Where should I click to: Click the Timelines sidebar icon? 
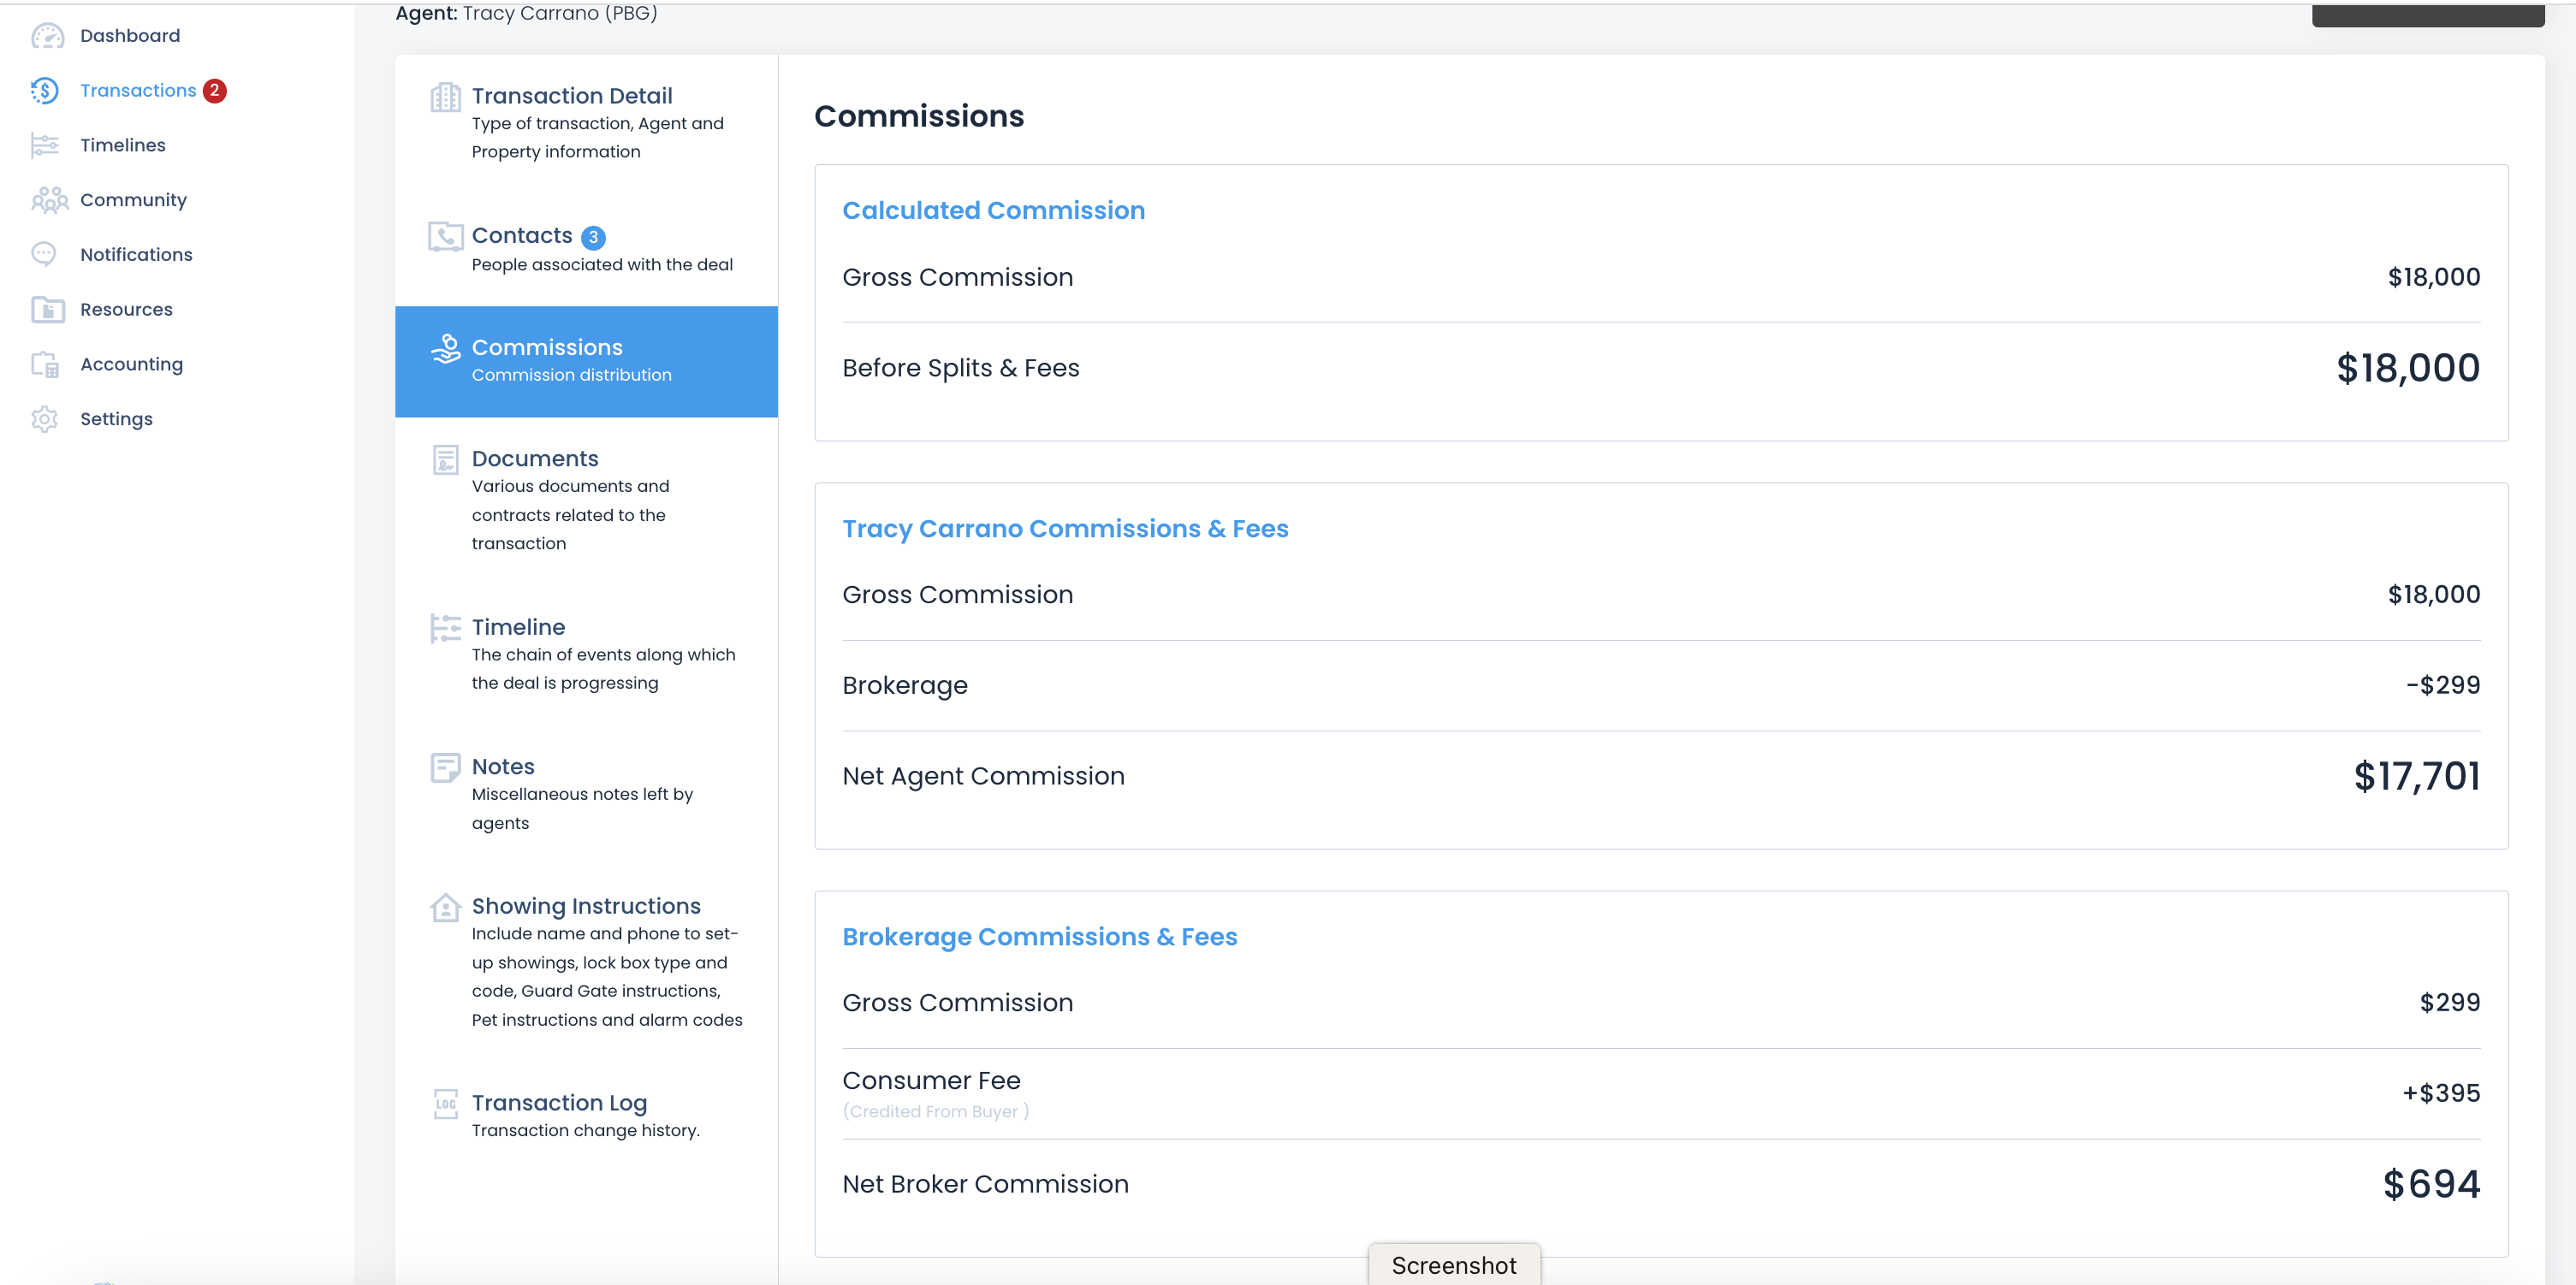click(45, 146)
